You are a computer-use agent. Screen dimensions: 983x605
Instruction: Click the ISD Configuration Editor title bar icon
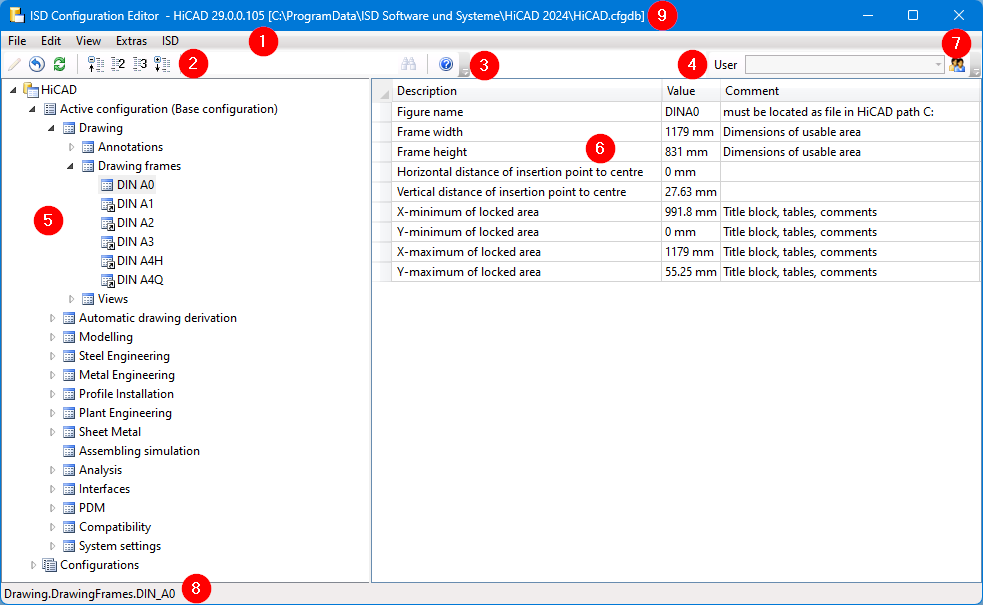(x=17, y=15)
